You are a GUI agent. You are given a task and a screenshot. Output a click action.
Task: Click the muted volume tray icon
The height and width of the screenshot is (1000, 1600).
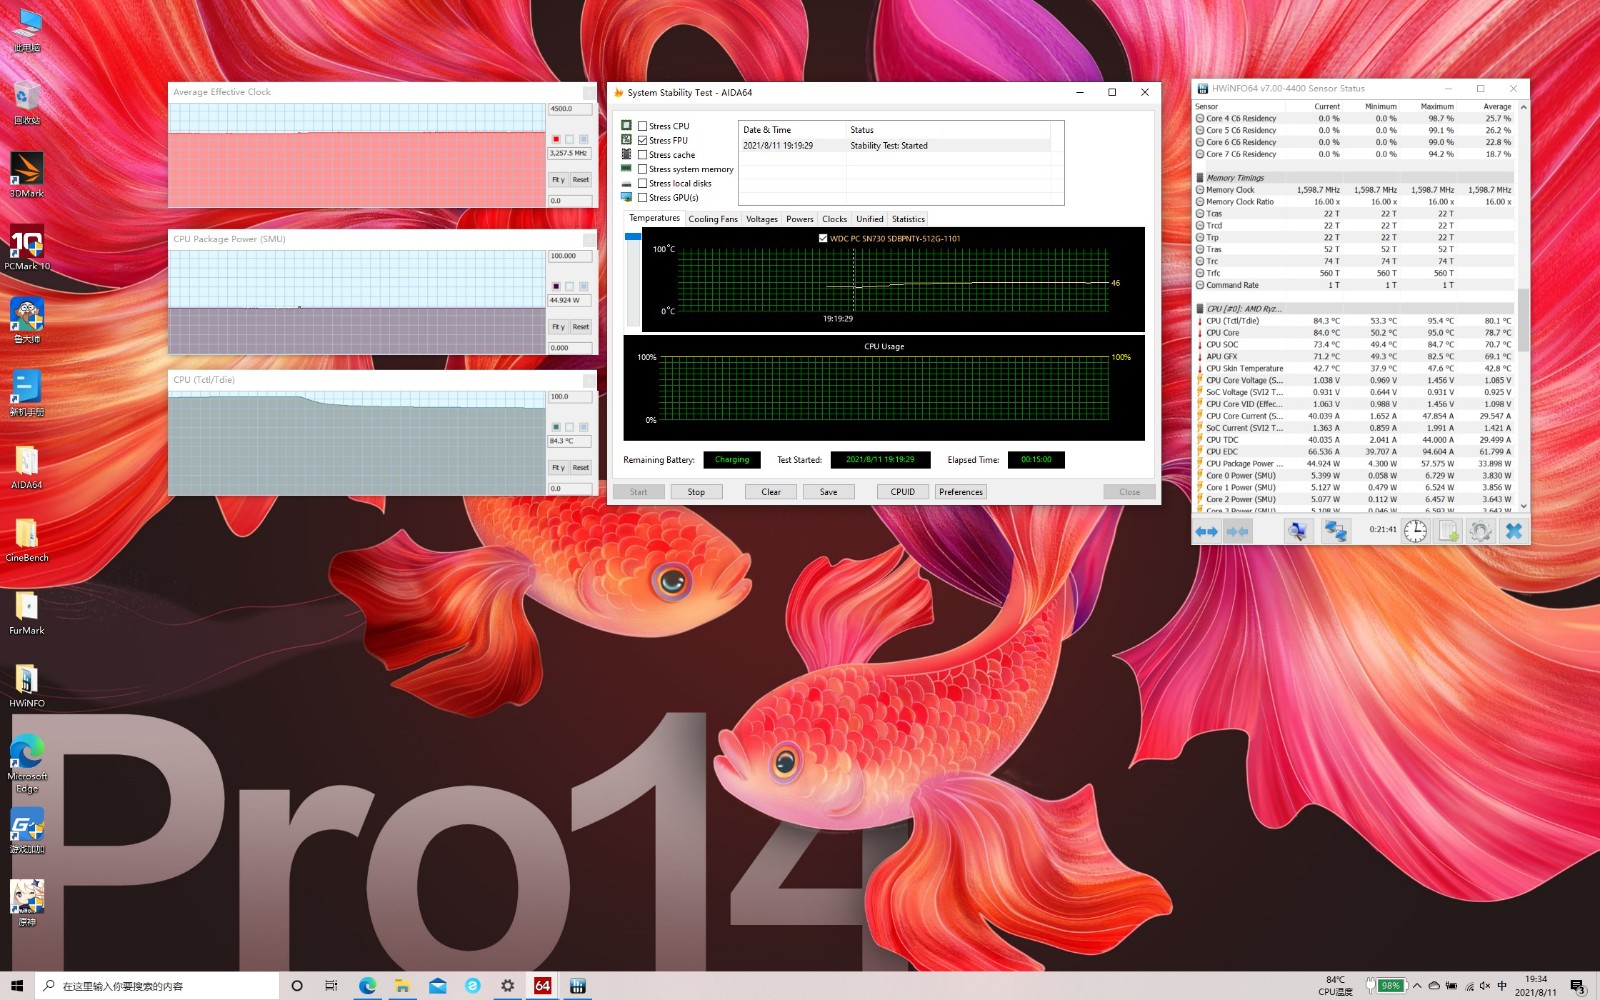(1484, 986)
